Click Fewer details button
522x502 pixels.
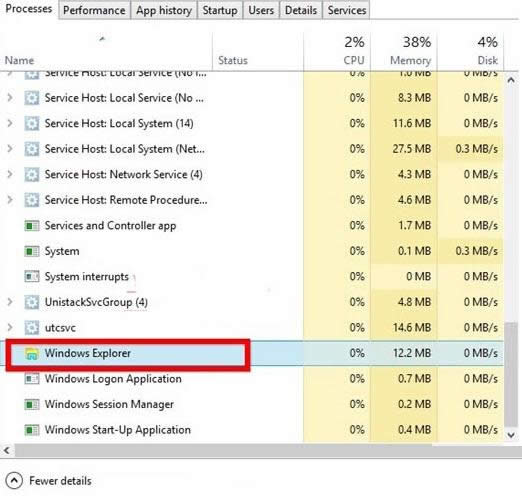pyautogui.click(x=49, y=481)
